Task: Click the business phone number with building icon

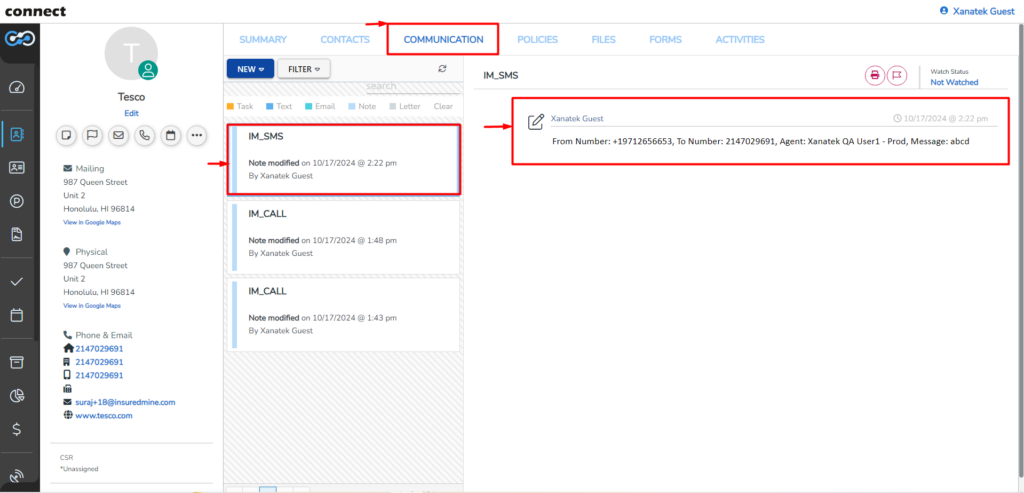Action: [x=99, y=362]
